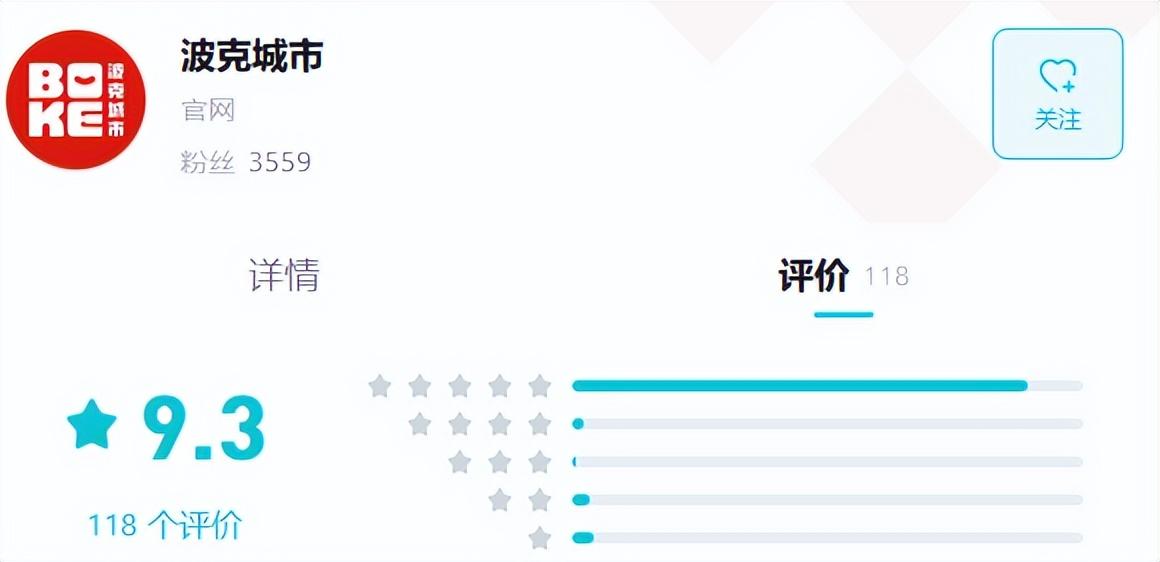The image size is (1160, 562).
Task: Click the three-star rating progress bar
Action: pyautogui.click(x=827, y=462)
